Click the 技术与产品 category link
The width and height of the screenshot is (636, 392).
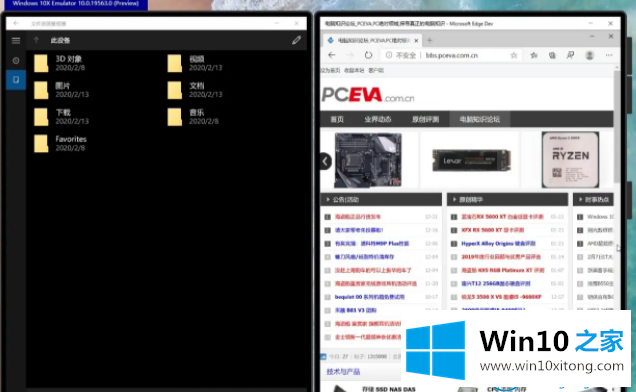[x=343, y=372]
